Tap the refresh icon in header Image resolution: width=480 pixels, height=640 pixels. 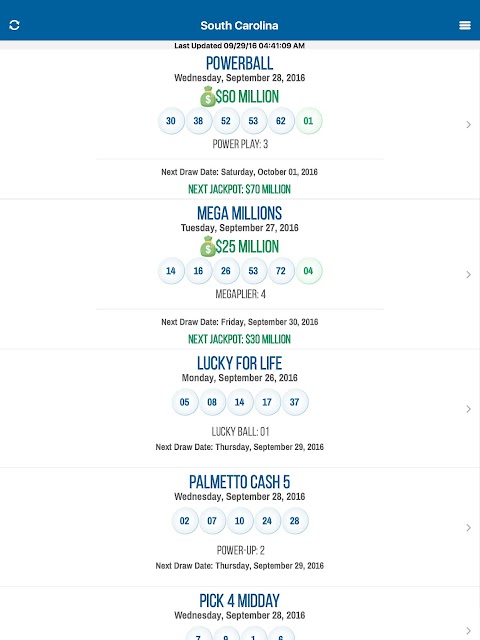(x=14, y=25)
